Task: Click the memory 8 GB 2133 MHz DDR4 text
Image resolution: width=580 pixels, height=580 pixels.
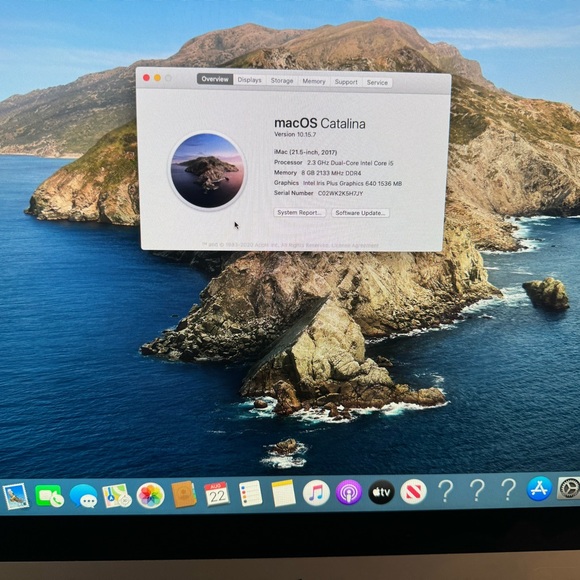Action: click(331, 173)
